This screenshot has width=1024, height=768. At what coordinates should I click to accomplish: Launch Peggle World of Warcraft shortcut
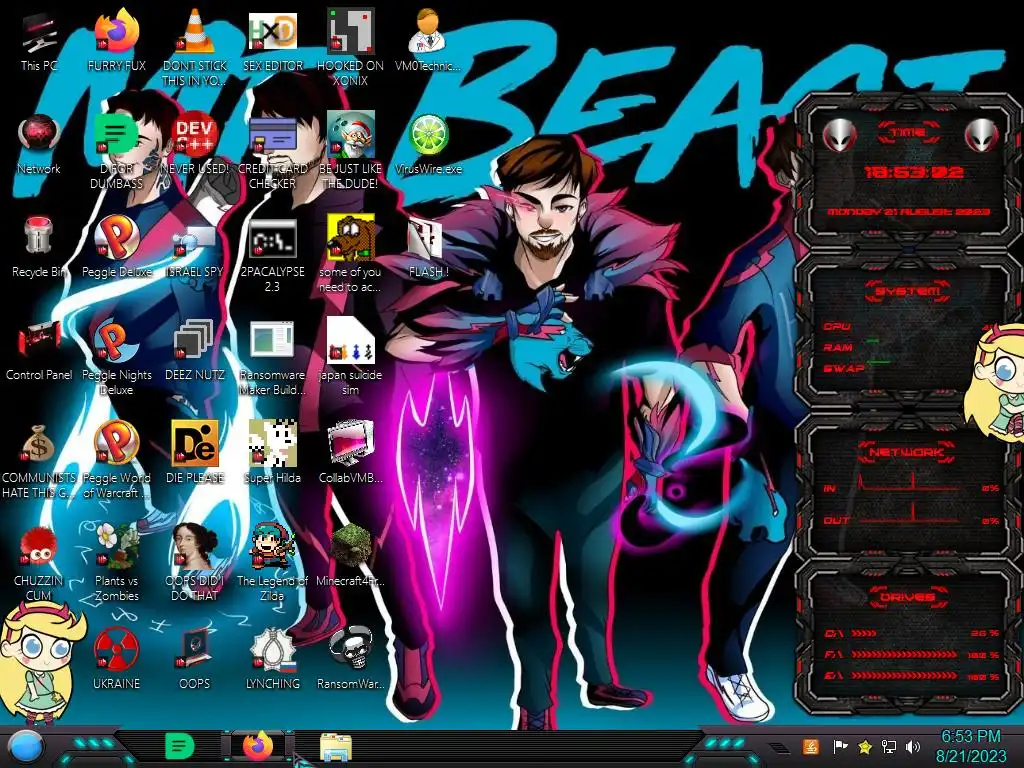[x=116, y=460]
